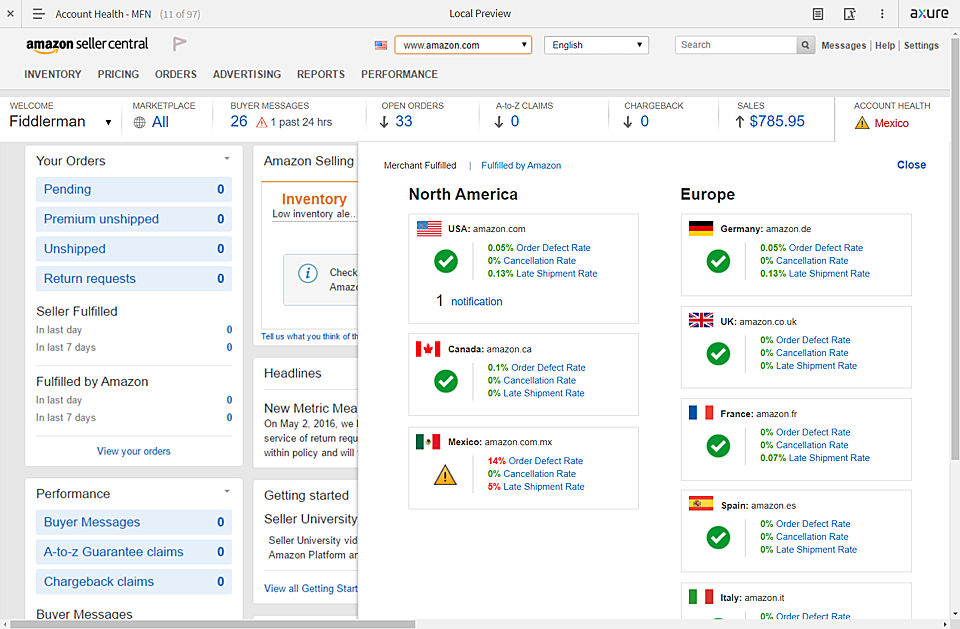Close the account health panel
Screen dimensions: 960x629
pos(911,165)
